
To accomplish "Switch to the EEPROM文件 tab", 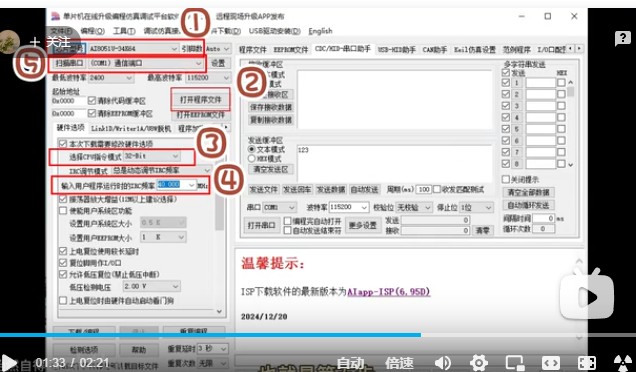I will click(291, 49).
